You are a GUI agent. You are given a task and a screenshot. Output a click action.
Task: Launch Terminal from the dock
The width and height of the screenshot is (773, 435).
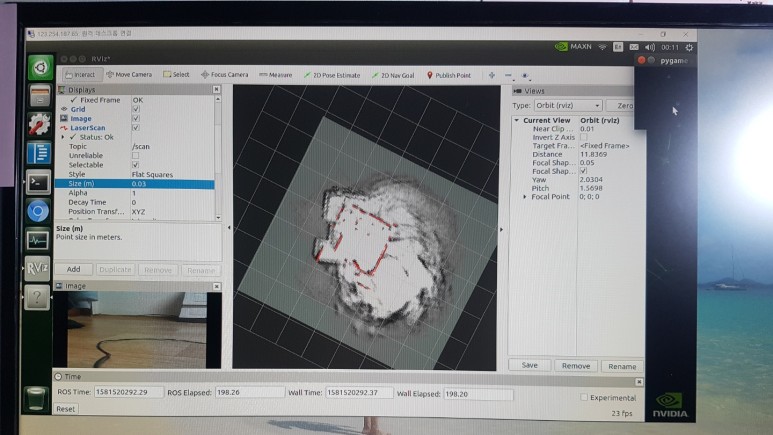(38, 182)
